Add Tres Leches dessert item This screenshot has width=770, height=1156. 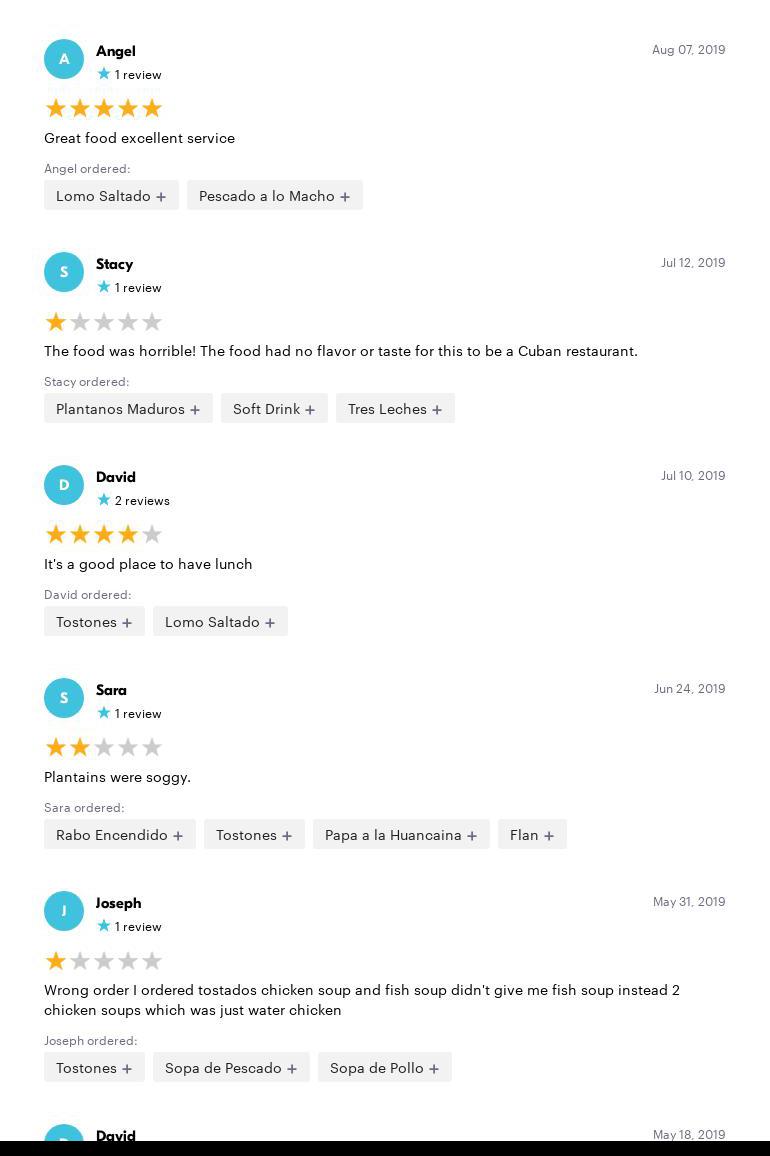[x=395, y=409]
